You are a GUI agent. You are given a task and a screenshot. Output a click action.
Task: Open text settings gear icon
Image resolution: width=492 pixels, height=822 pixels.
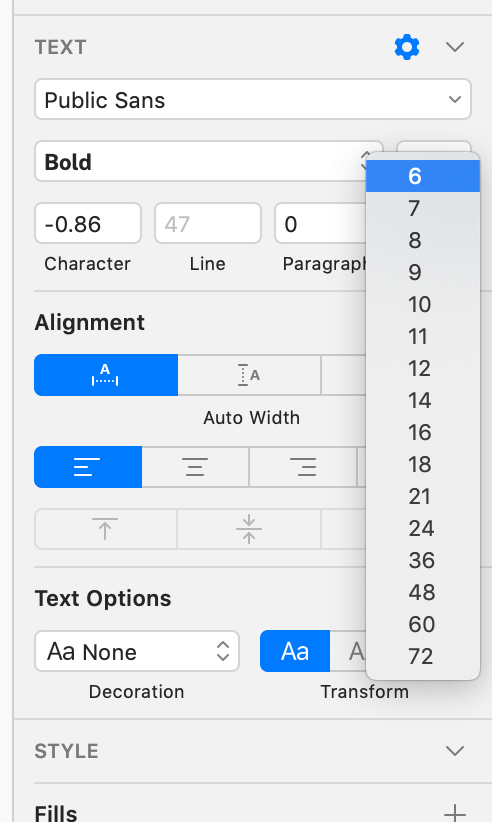tap(407, 47)
